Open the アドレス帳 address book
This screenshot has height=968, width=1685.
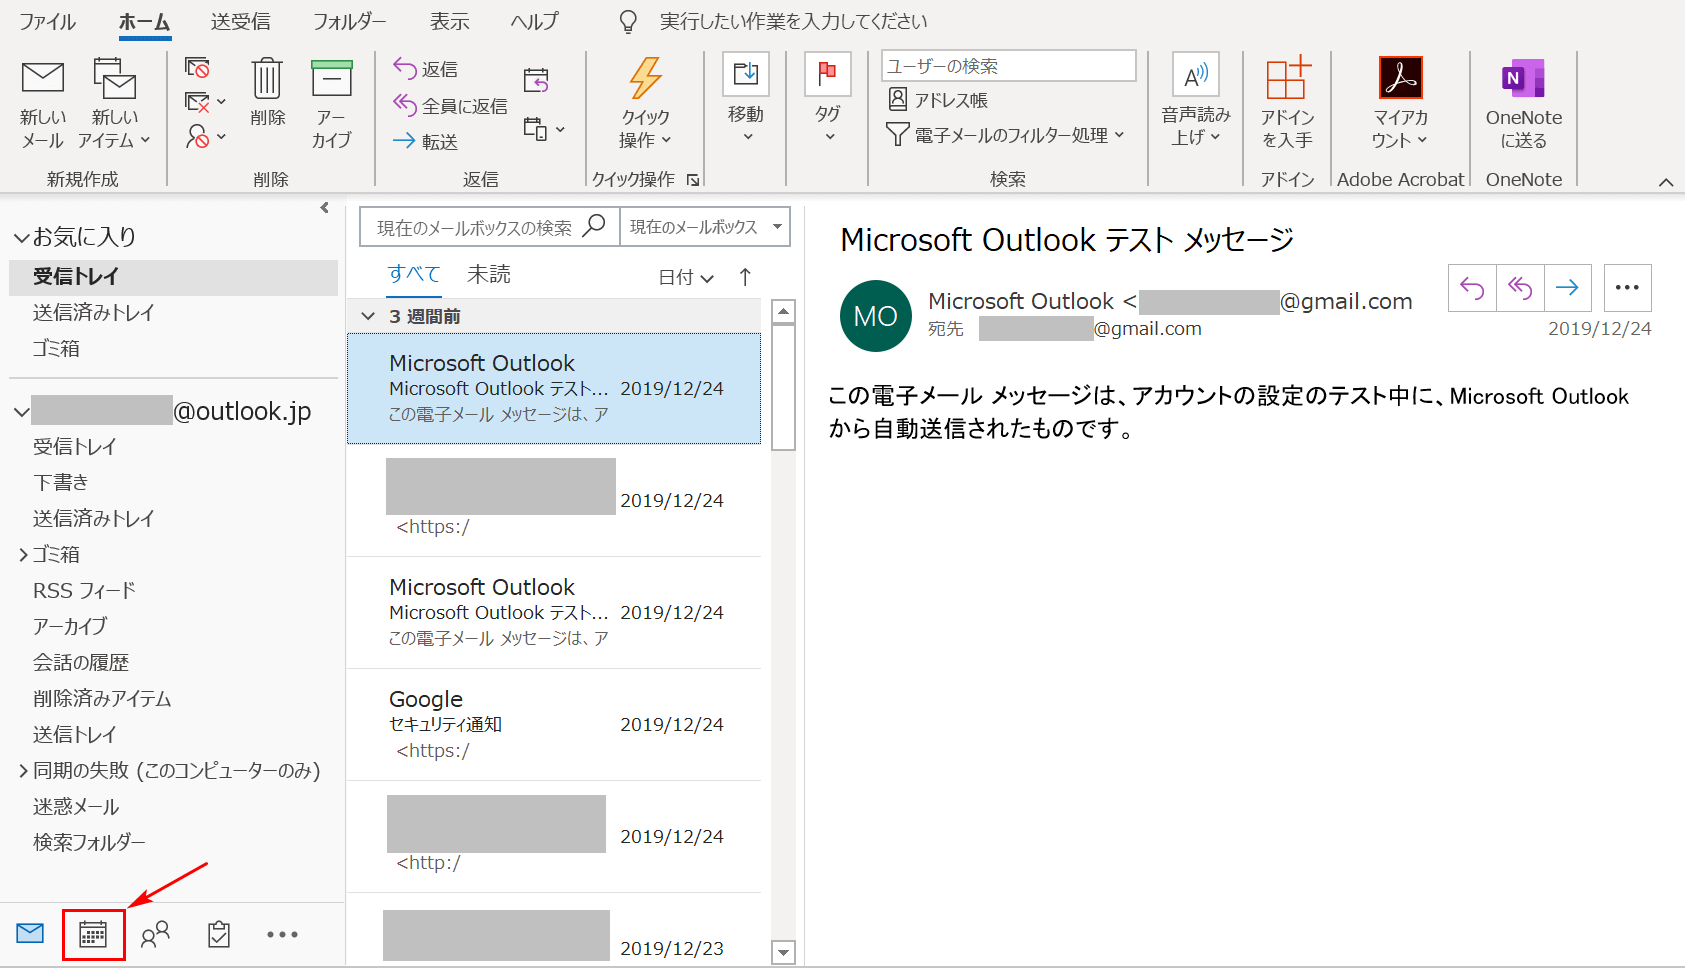click(938, 100)
